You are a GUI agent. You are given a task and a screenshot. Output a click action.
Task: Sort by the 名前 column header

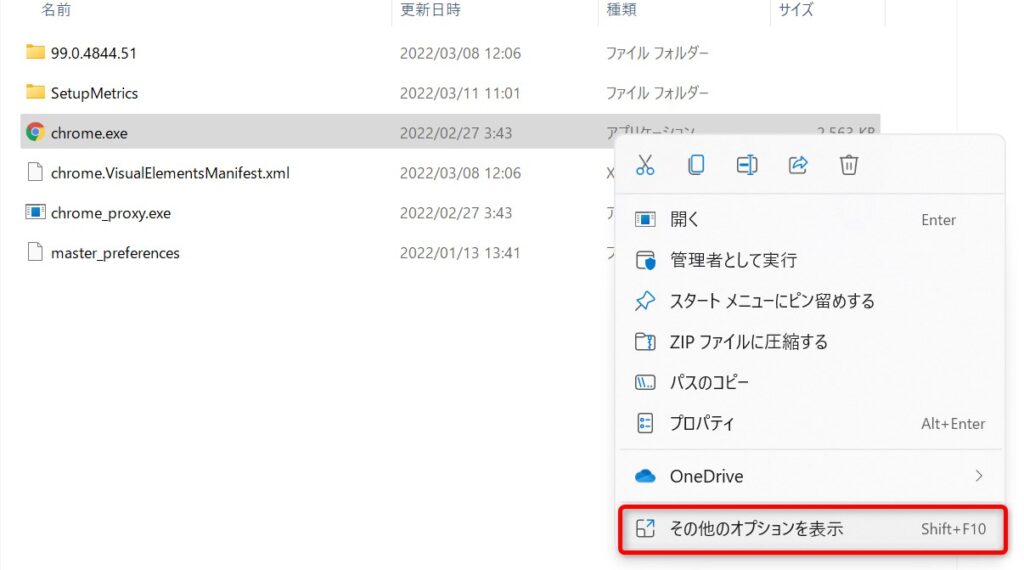coord(56,10)
